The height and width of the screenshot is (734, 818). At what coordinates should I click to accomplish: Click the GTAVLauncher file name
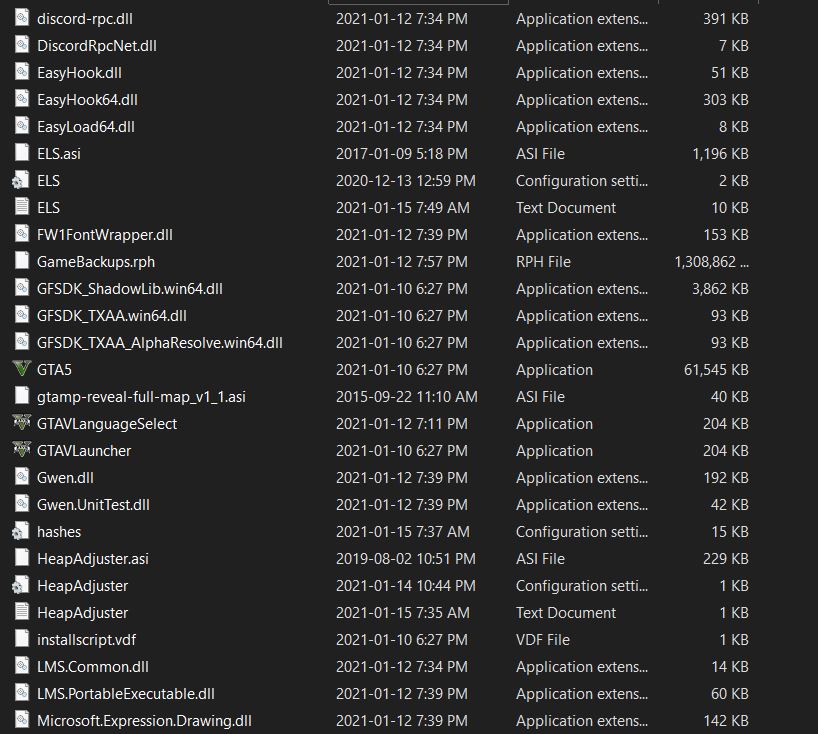coord(84,451)
